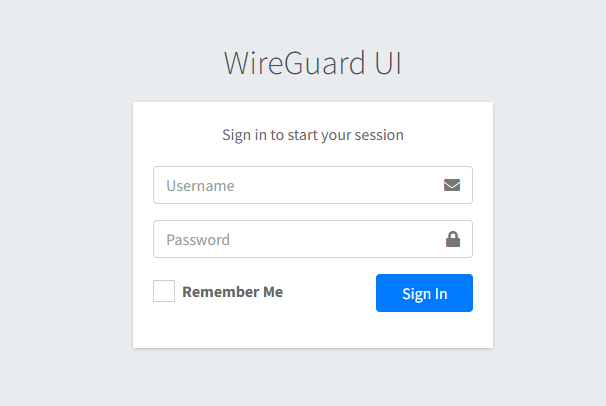Viewport: 606px width, 406px height.
Task: Click the Sign In button label text
Action: 424,293
